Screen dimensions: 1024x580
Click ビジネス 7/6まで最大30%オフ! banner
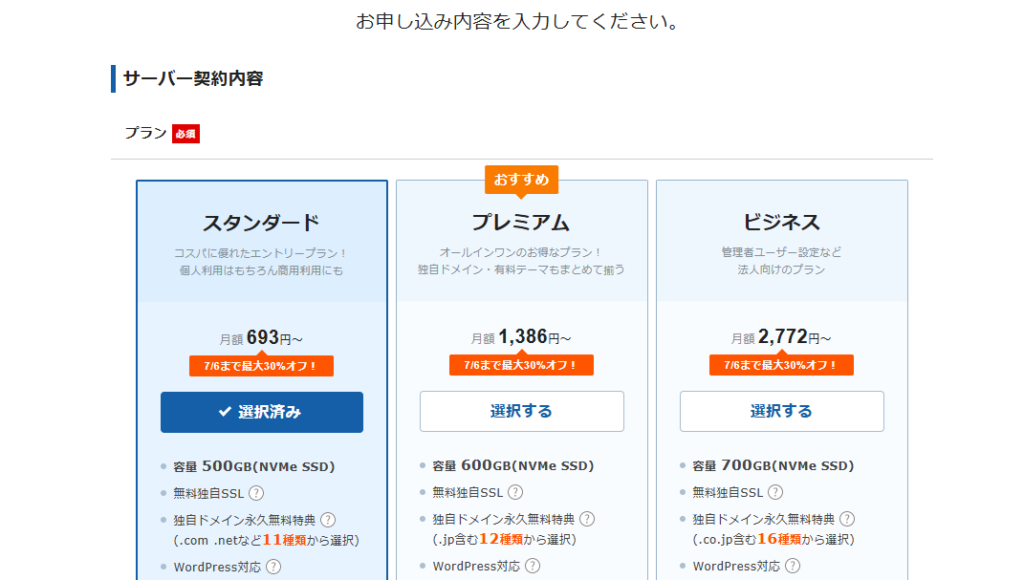781,365
